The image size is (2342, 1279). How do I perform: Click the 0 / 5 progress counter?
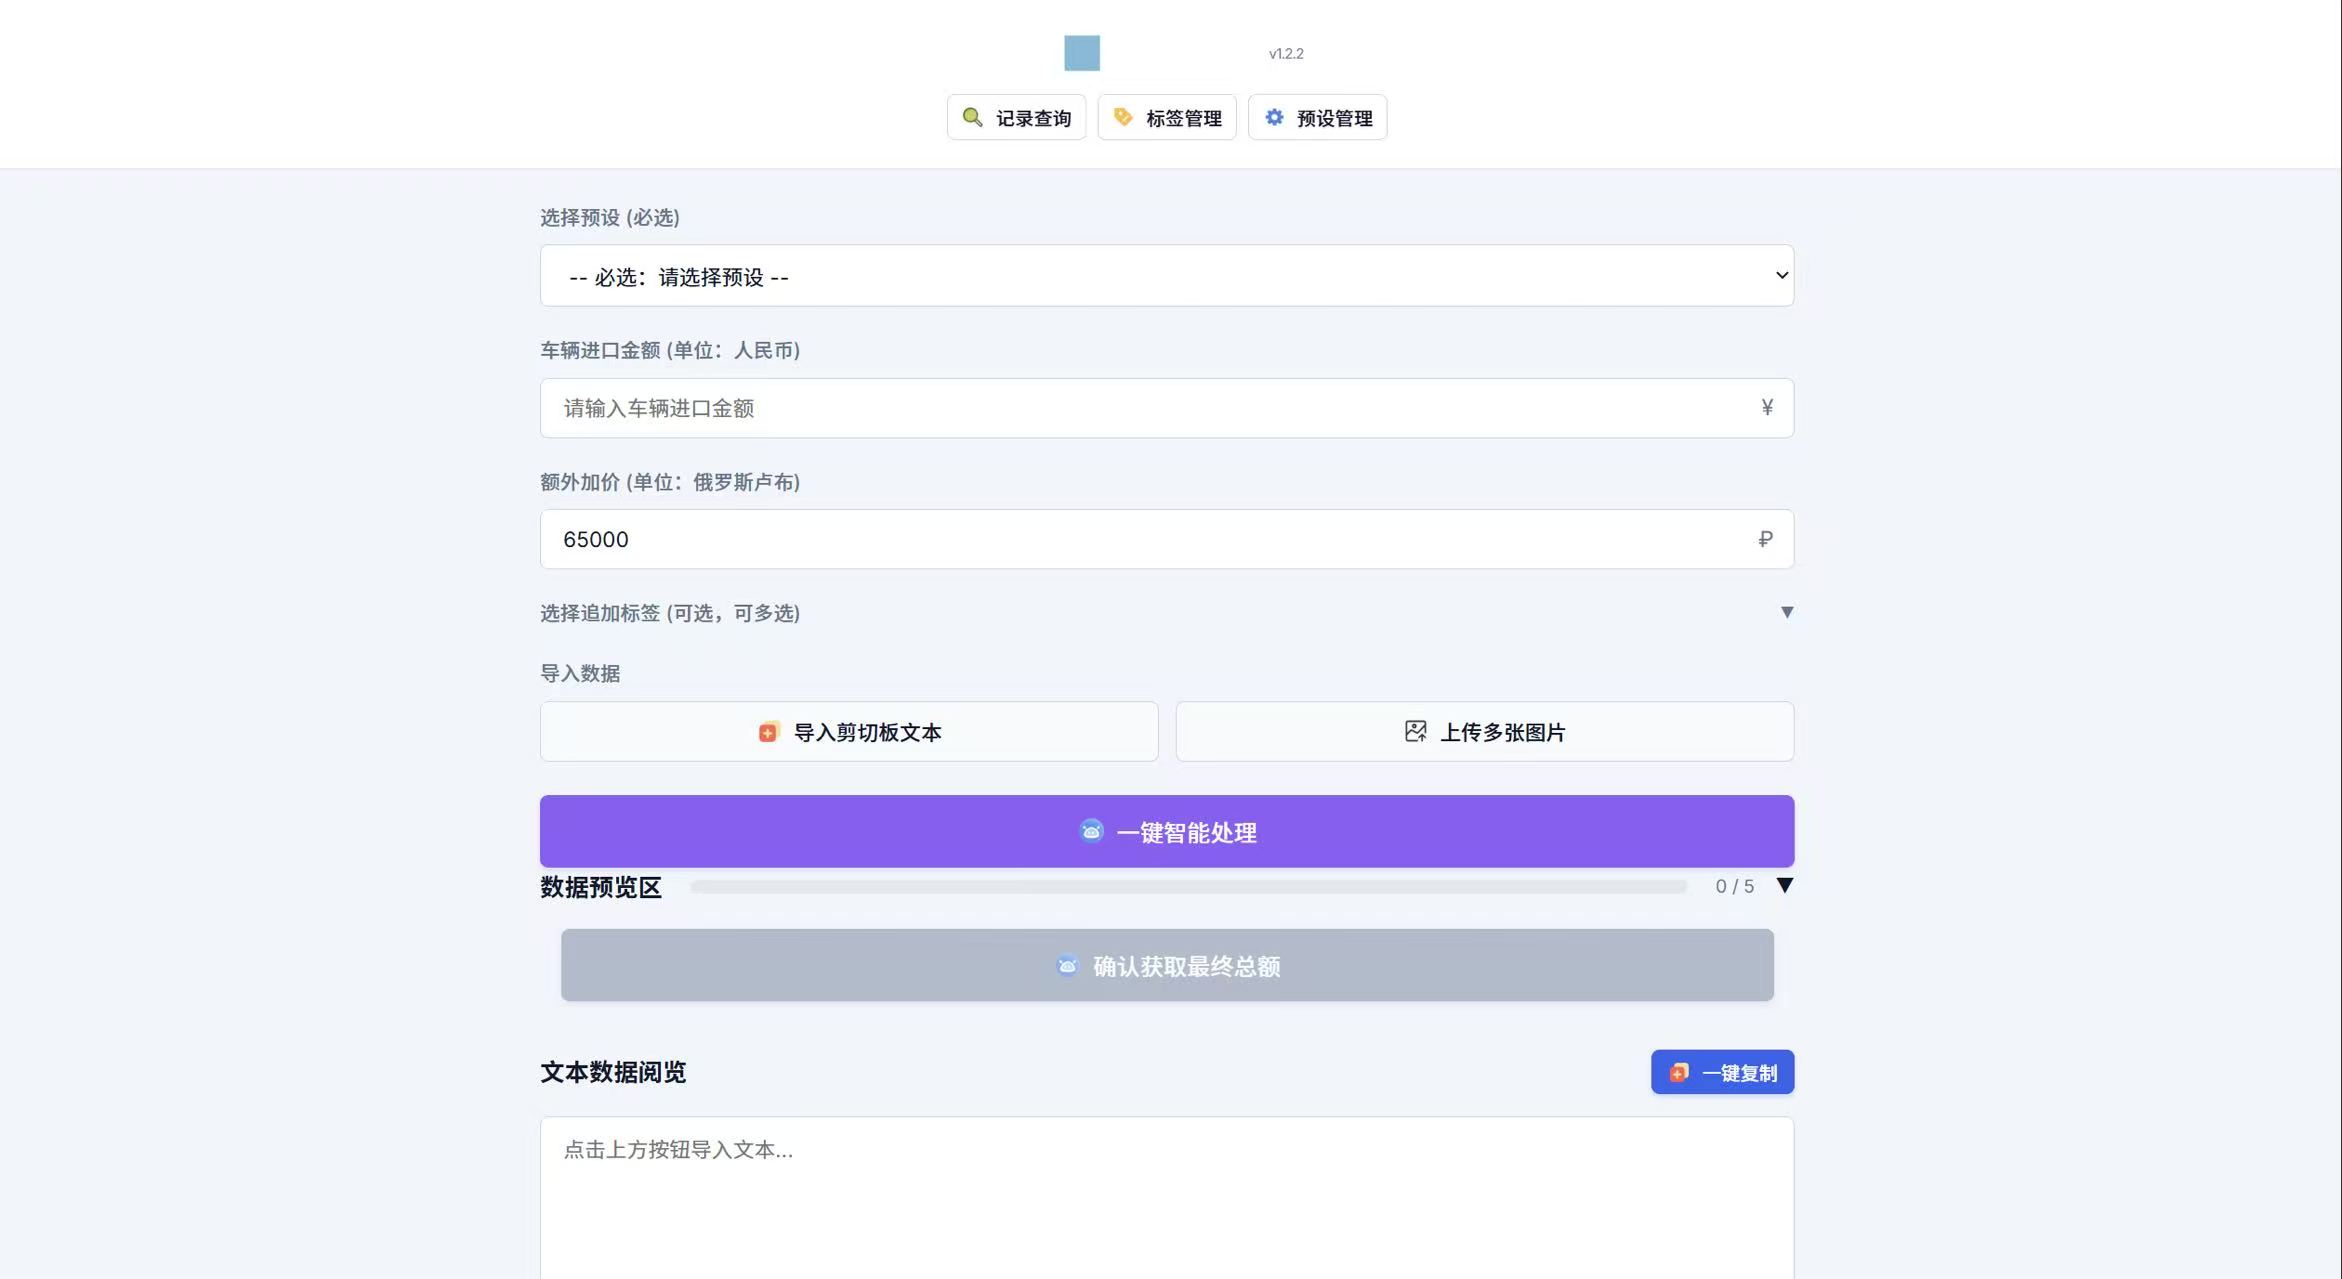pos(1734,886)
